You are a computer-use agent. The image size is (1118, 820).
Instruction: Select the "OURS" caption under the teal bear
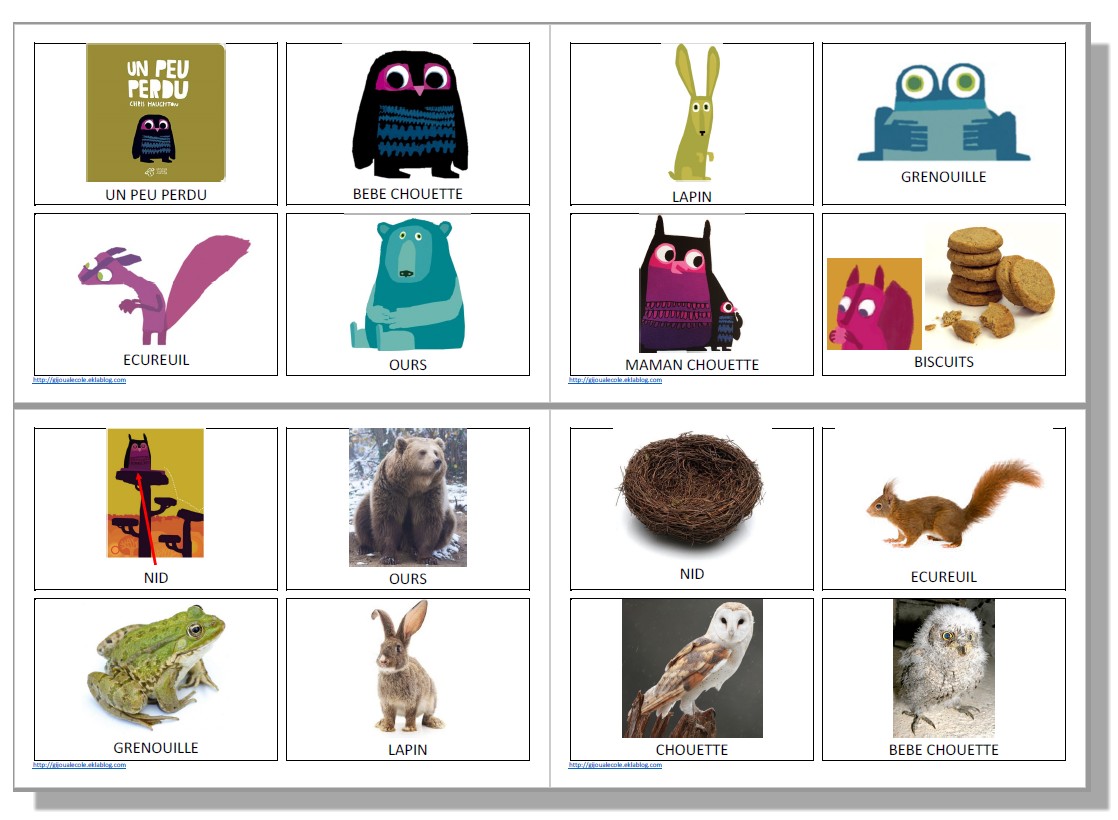pos(408,365)
